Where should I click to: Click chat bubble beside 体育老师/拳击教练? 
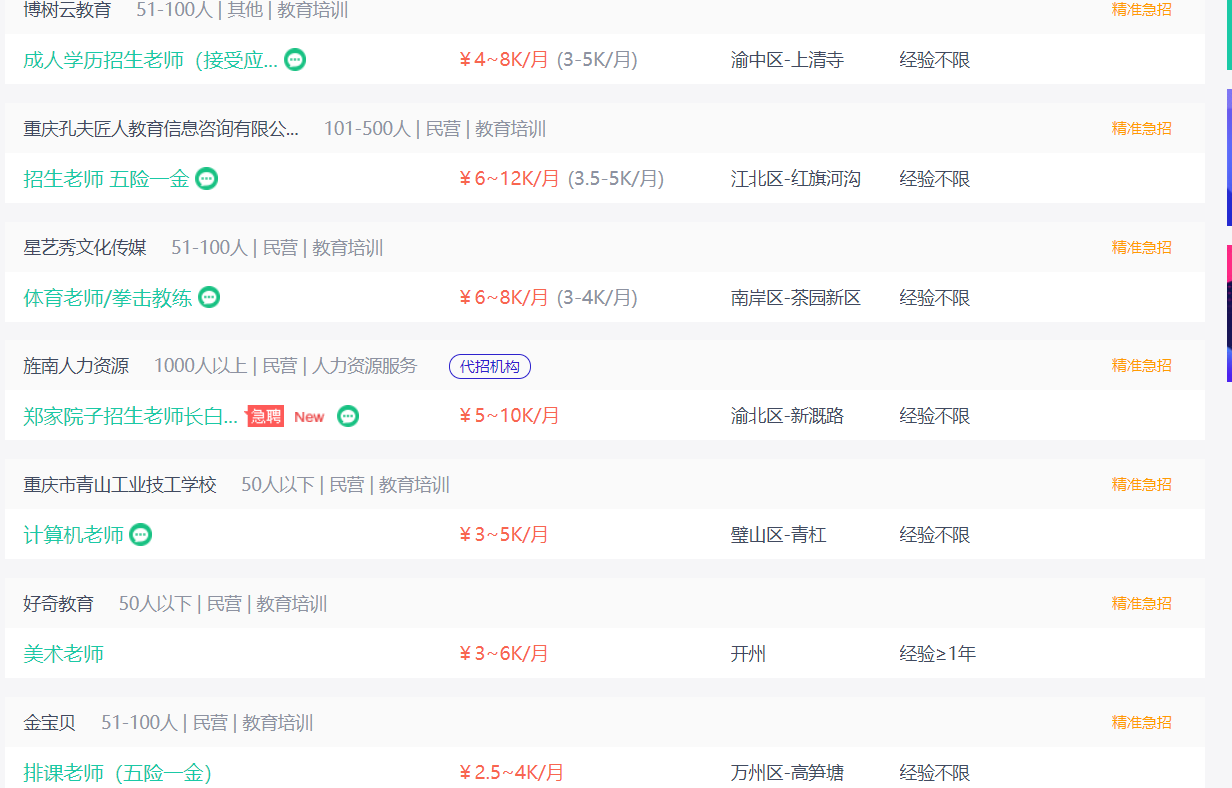tap(209, 297)
